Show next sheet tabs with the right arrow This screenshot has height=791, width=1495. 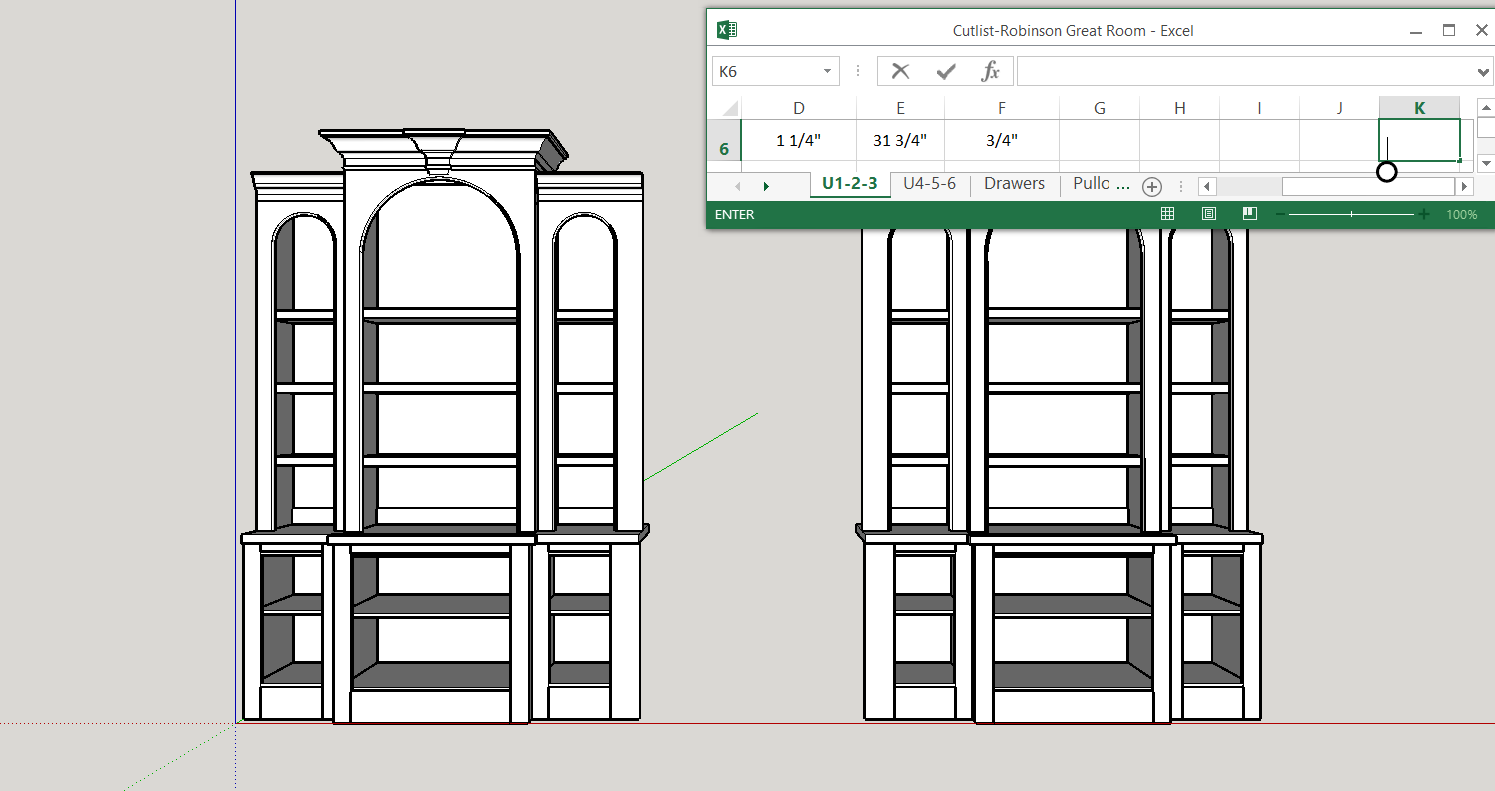(x=766, y=186)
